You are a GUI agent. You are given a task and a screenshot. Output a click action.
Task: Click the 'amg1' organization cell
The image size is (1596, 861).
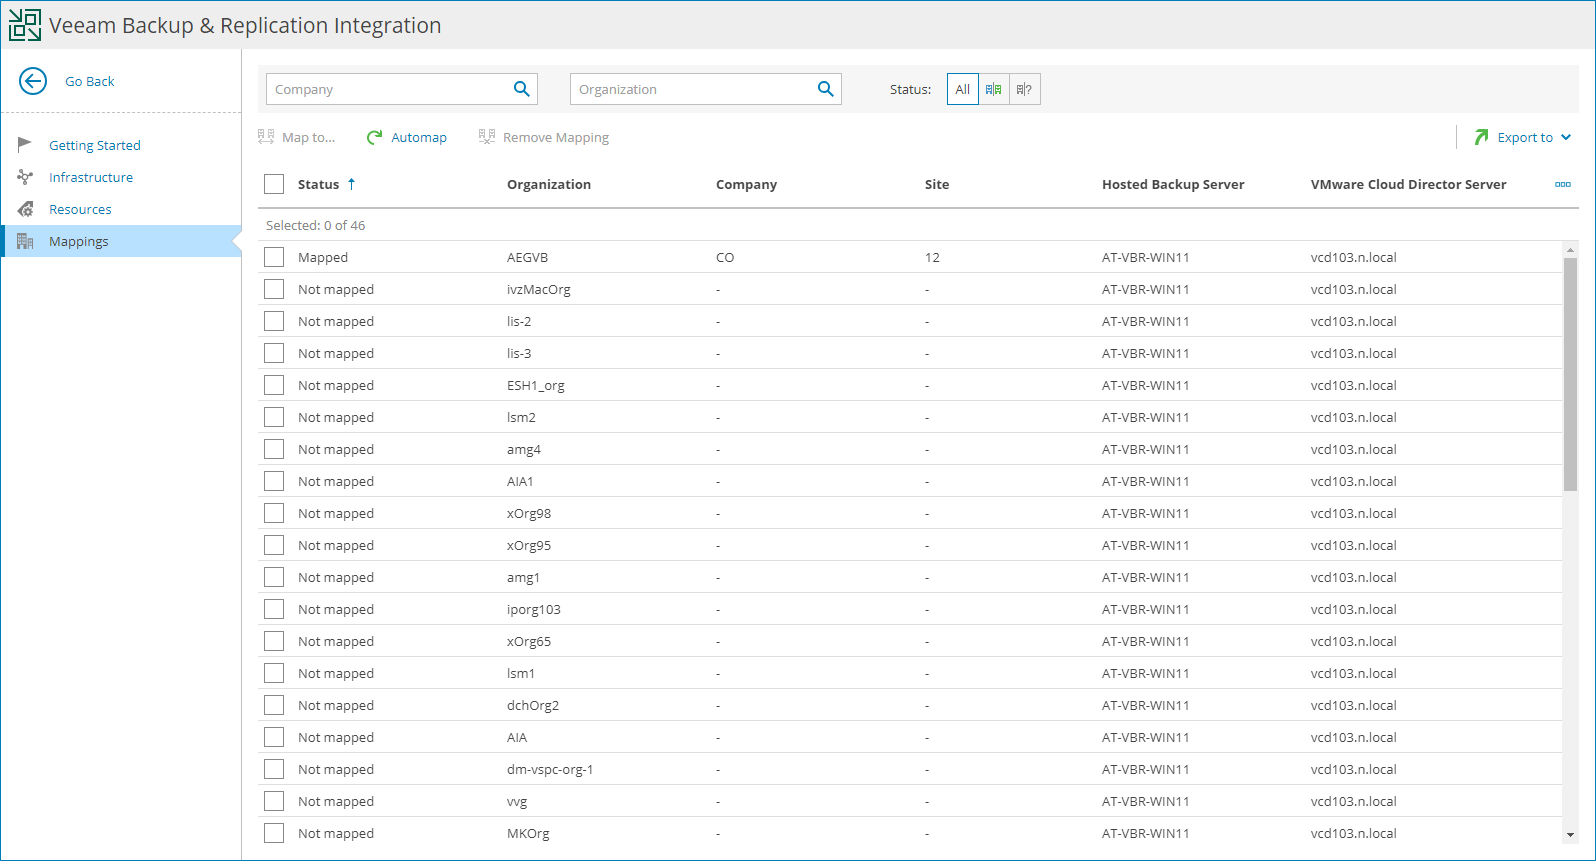coord(523,577)
